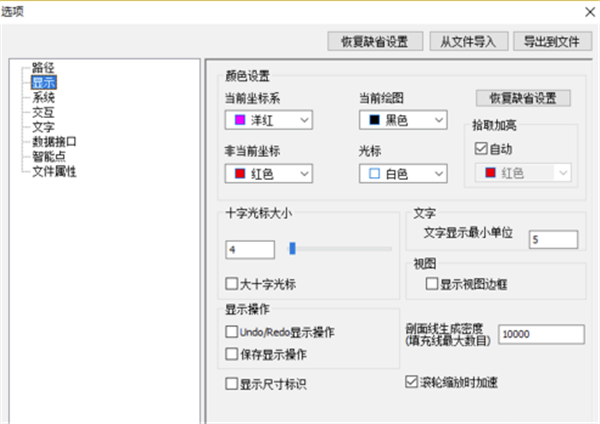Enable the 显示视图边框 checkbox
This screenshot has width=600, height=424.
(x=433, y=284)
